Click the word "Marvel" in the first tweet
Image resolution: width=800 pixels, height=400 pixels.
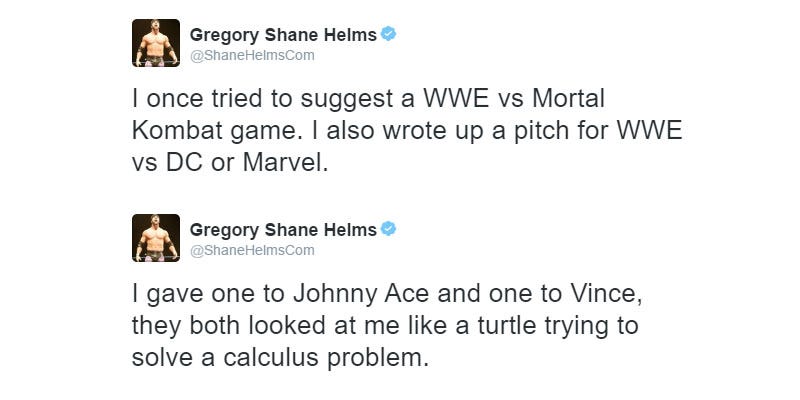(x=283, y=163)
